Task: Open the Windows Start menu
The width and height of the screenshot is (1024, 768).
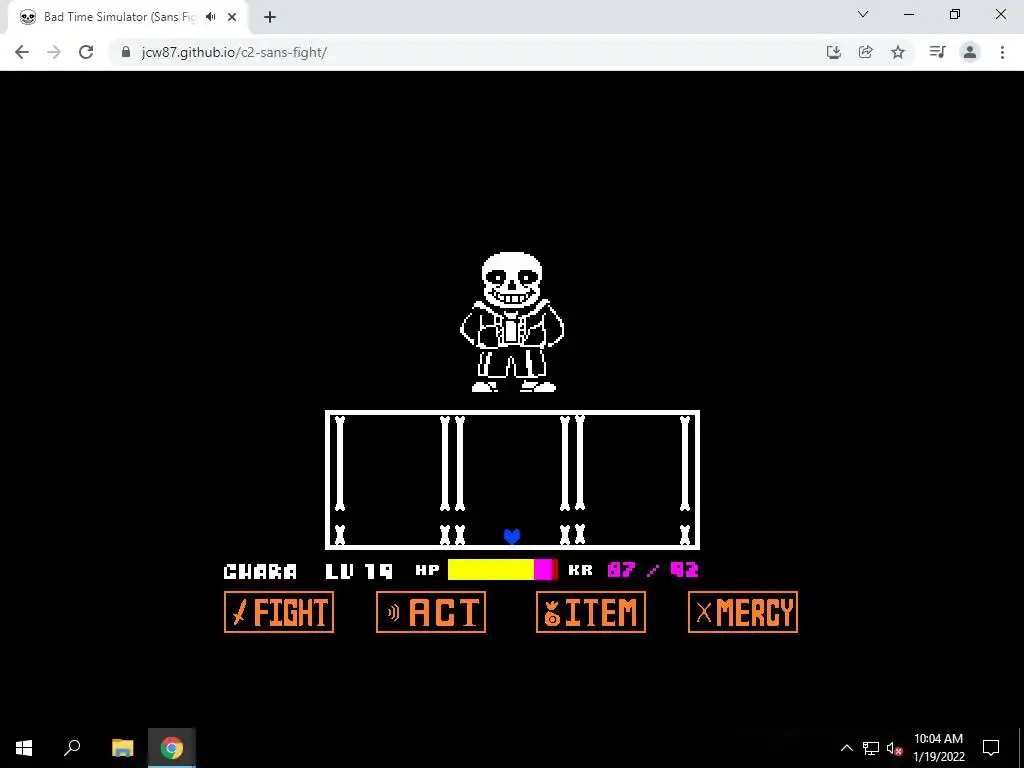Action: point(24,748)
